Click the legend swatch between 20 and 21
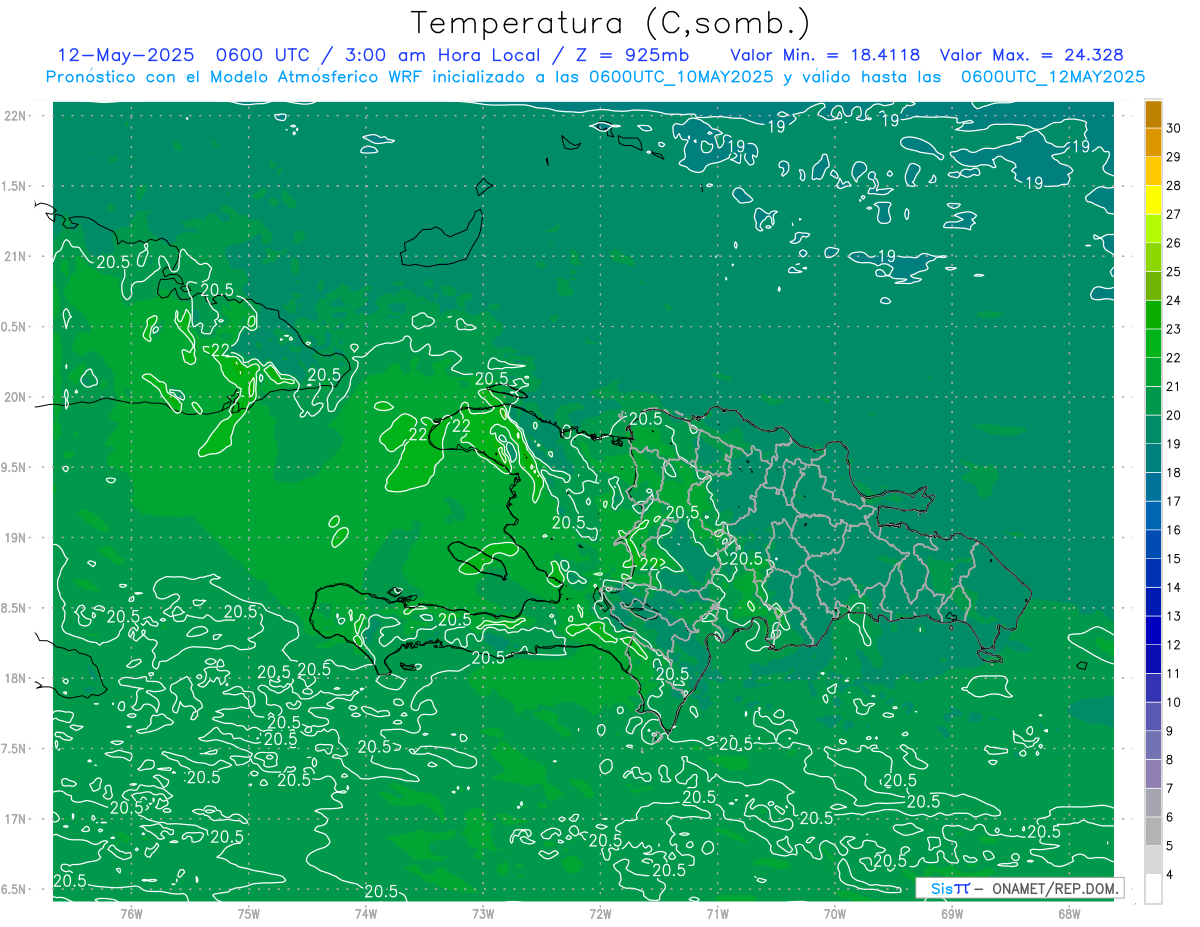1200x927 pixels. pos(1153,401)
